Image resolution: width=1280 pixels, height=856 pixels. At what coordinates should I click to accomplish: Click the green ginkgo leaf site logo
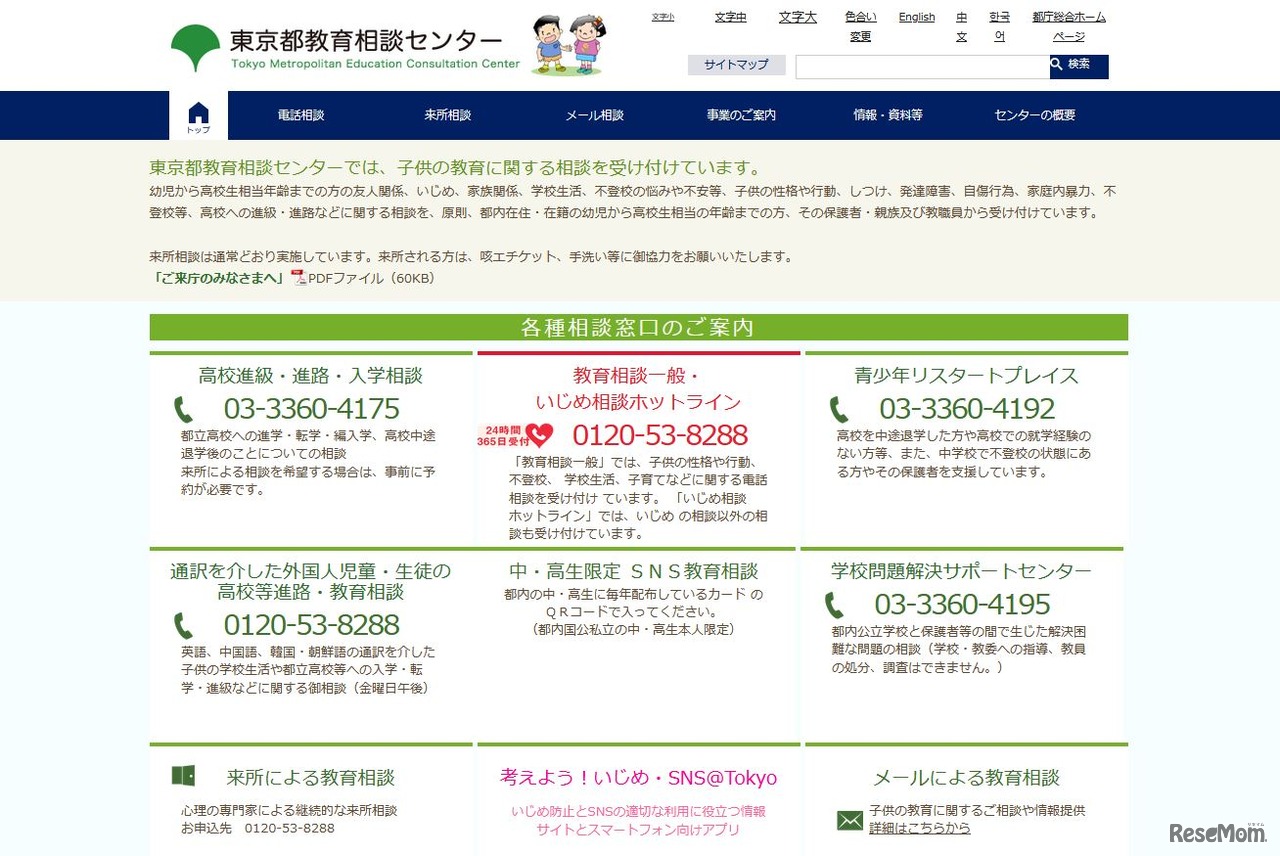(195, 48)
